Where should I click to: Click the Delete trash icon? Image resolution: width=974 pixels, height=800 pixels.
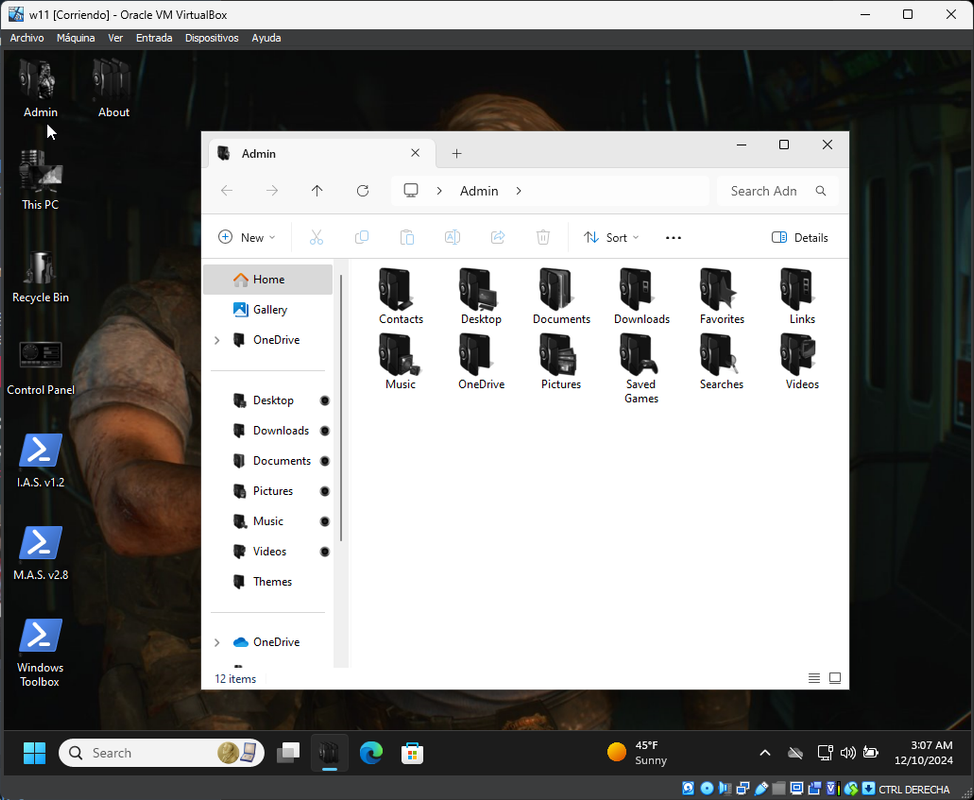pyautogui.click(x=543, y=237)
